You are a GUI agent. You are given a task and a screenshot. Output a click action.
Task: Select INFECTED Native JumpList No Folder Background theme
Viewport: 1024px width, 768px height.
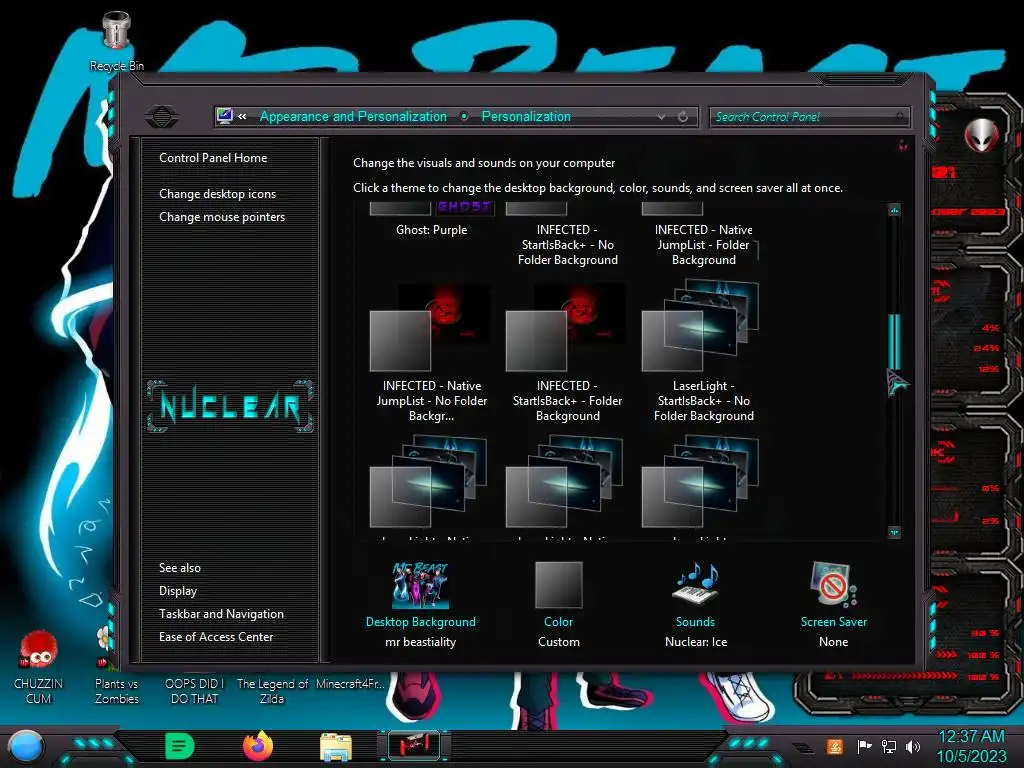(x=432, y=353)
